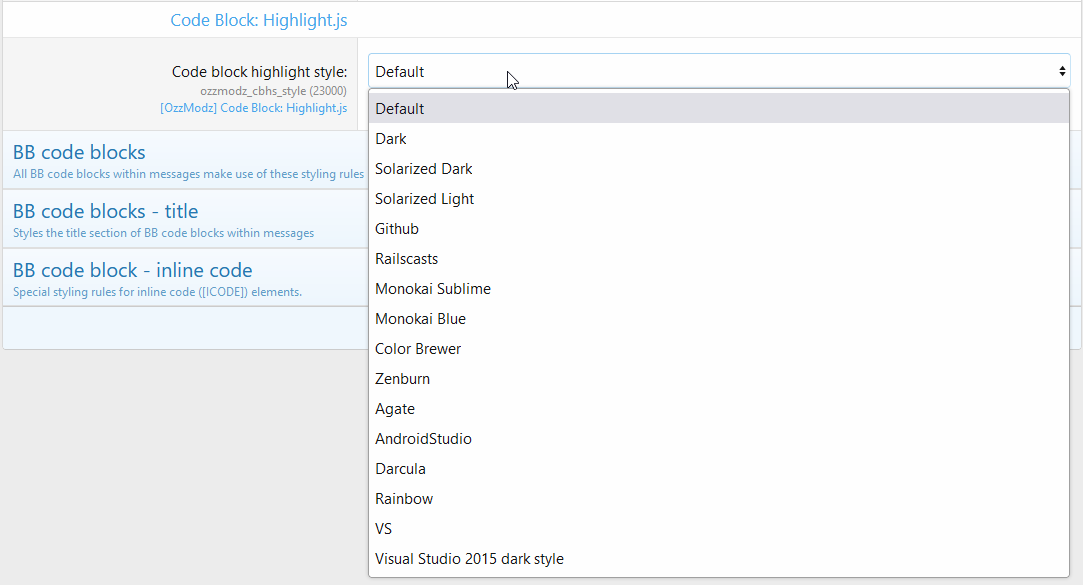The width and height of the screenshot is (1083, 585).
Task: Choose Github highlight style
Action: coord(397,229)
